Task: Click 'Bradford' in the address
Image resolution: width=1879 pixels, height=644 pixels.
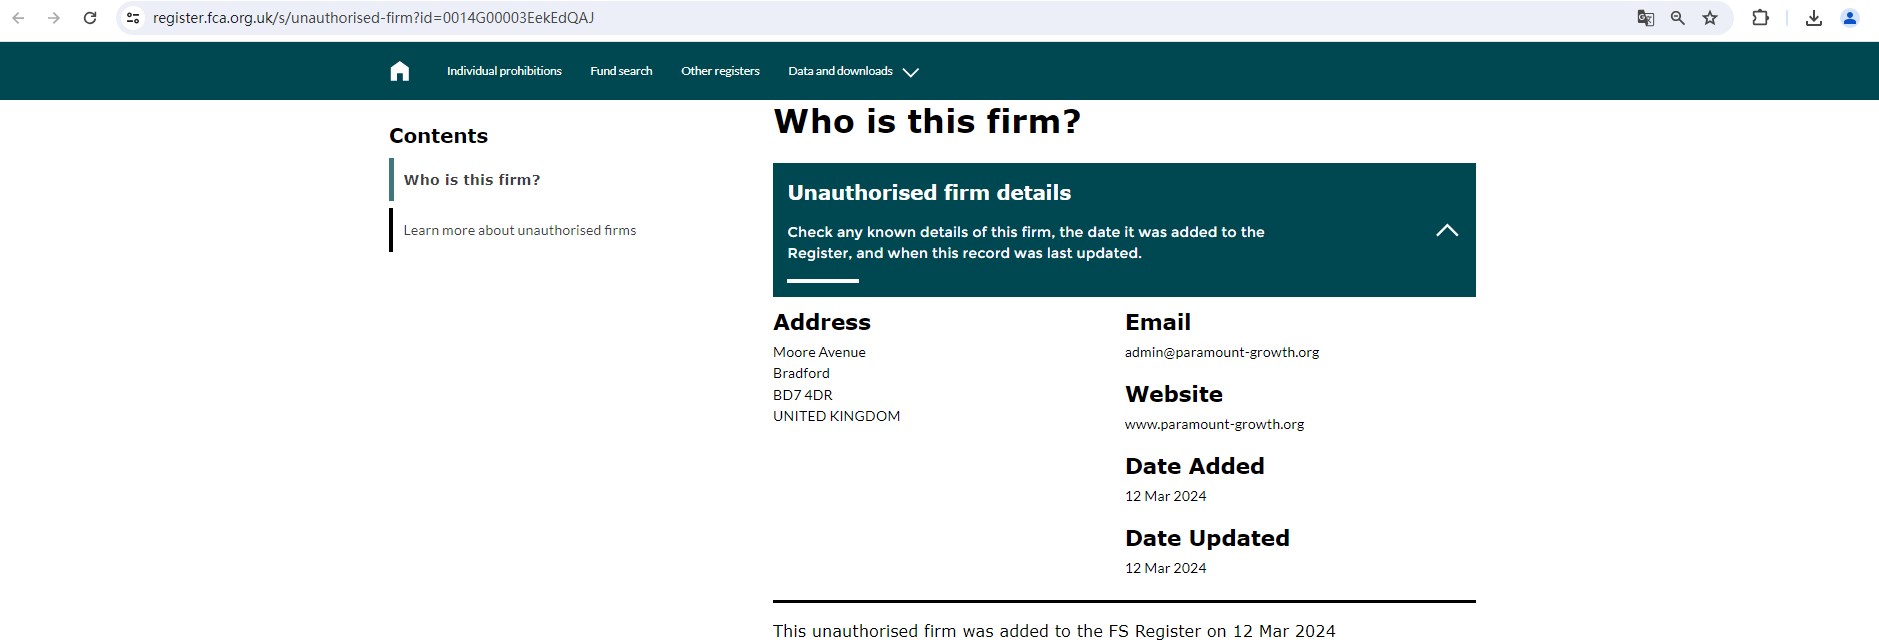Action: coord(801,373)
